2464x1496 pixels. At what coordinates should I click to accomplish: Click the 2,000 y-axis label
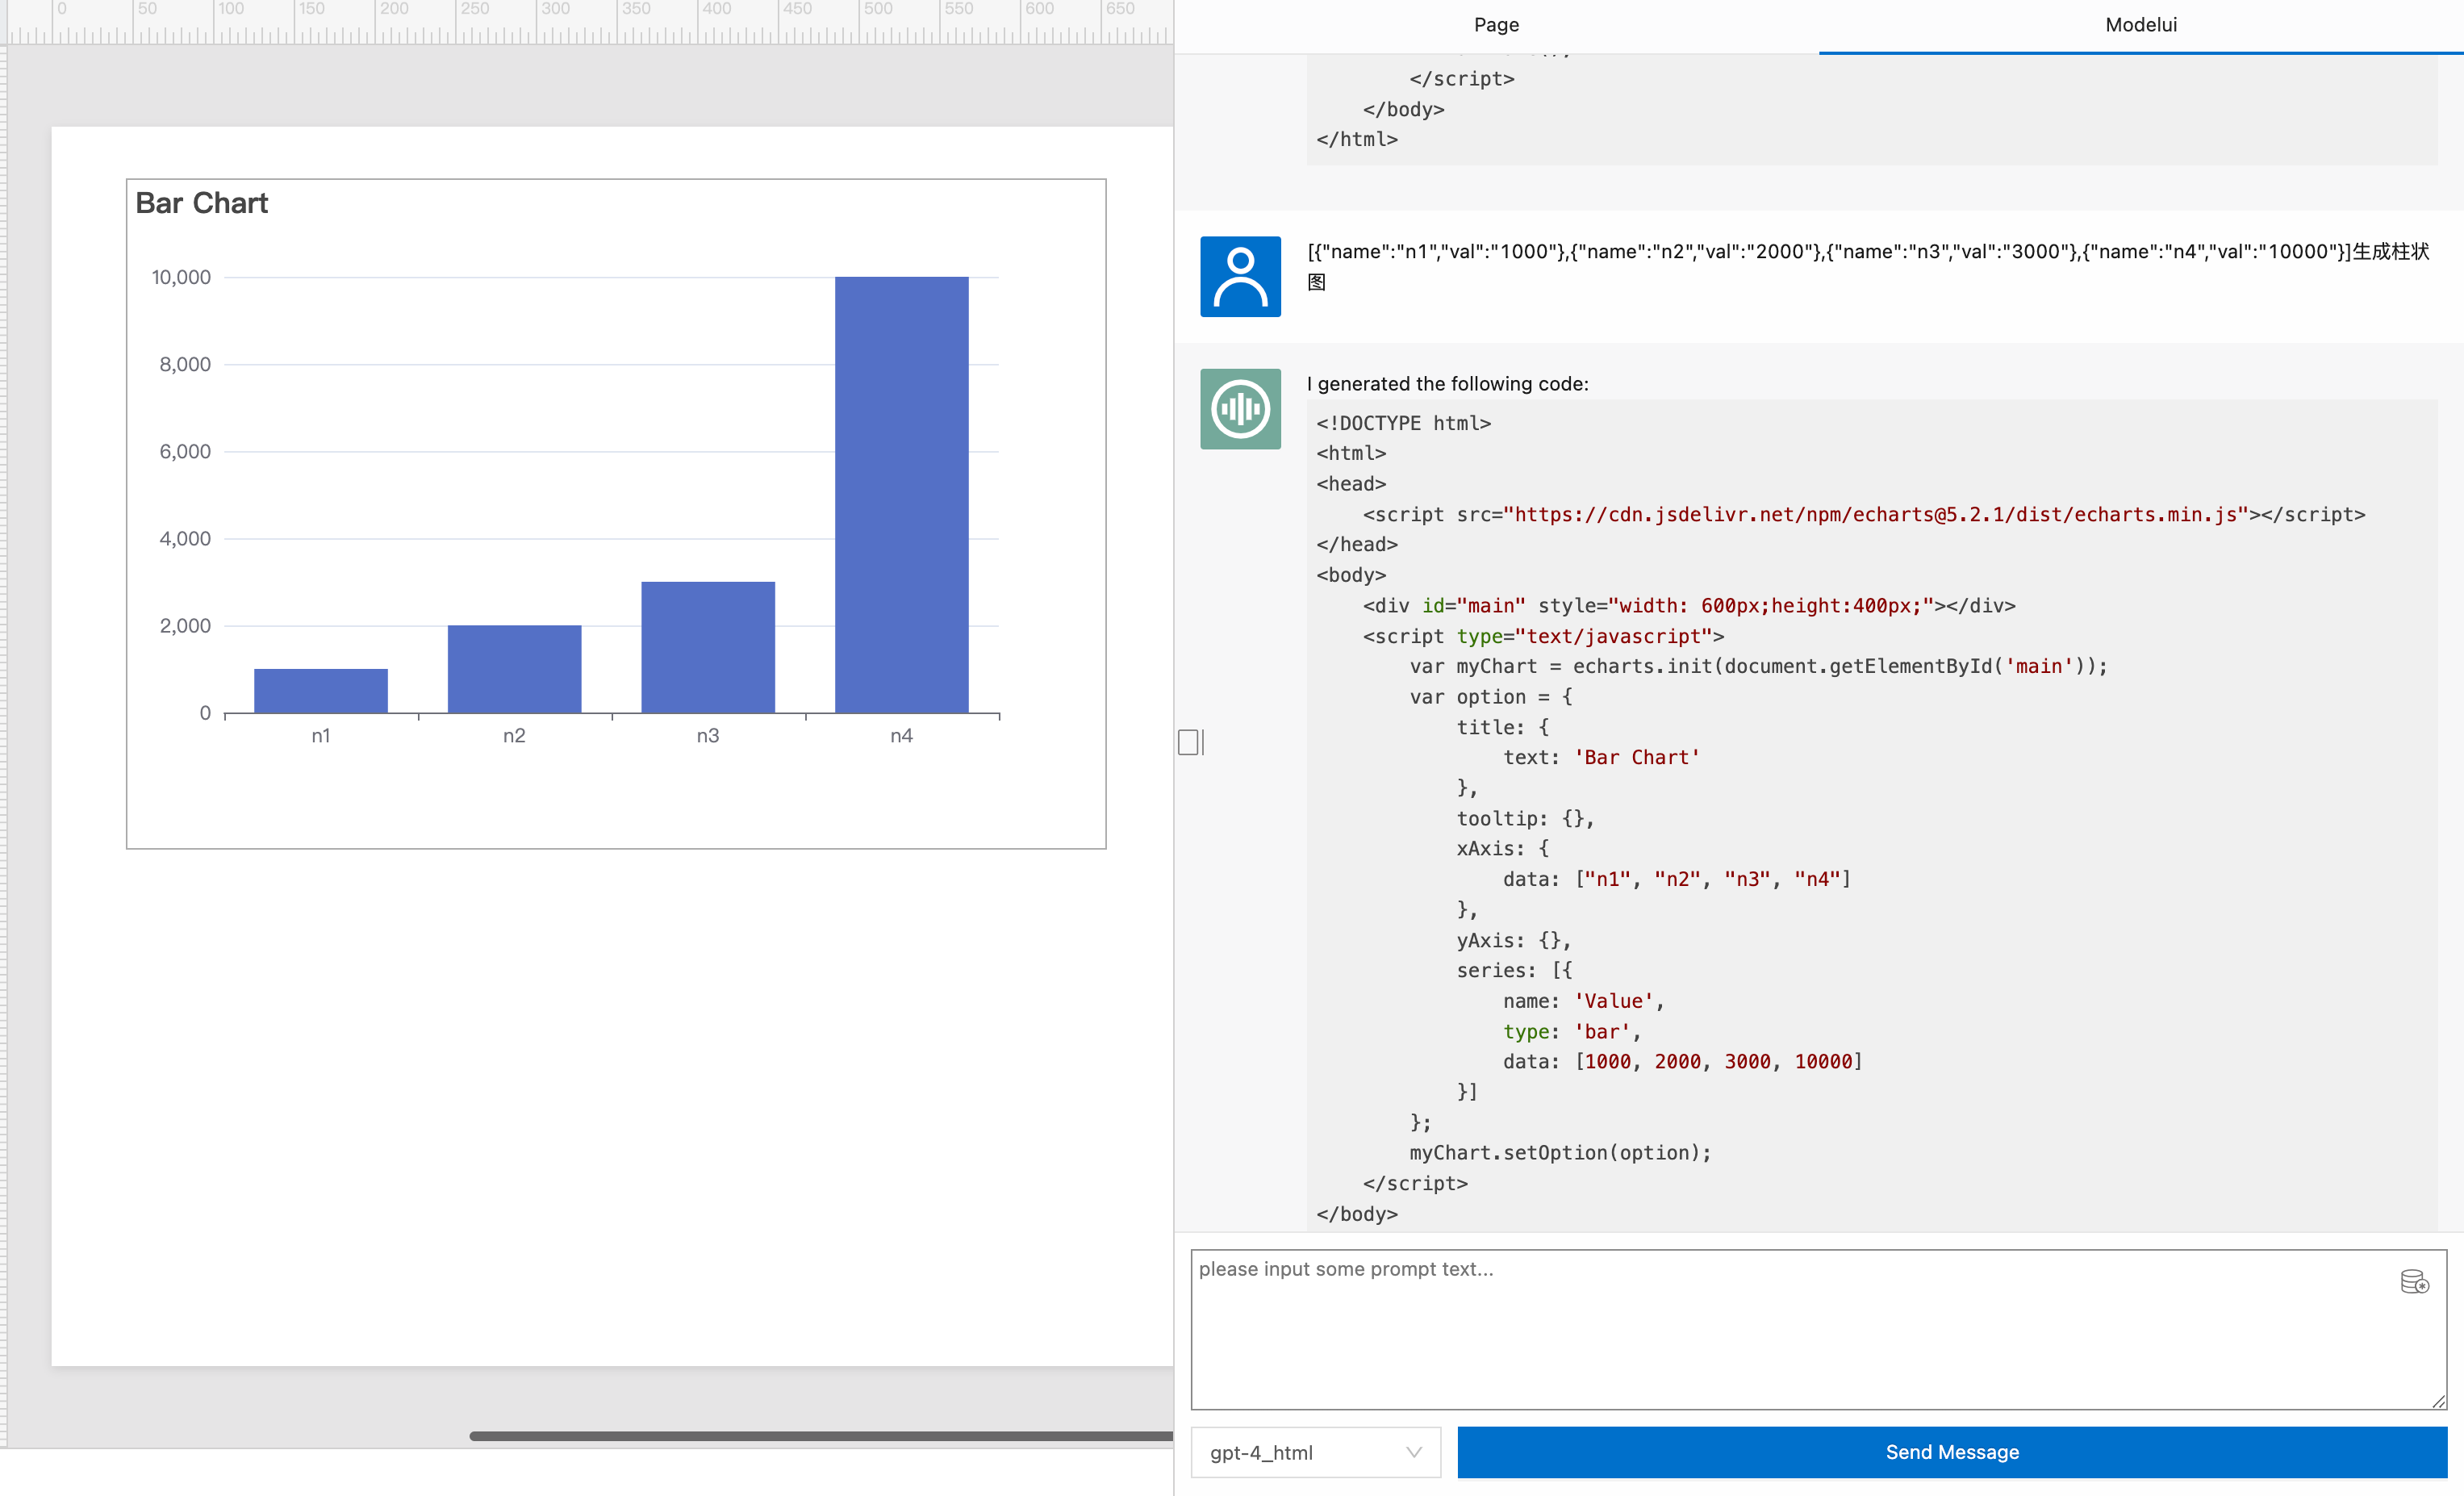185,626
